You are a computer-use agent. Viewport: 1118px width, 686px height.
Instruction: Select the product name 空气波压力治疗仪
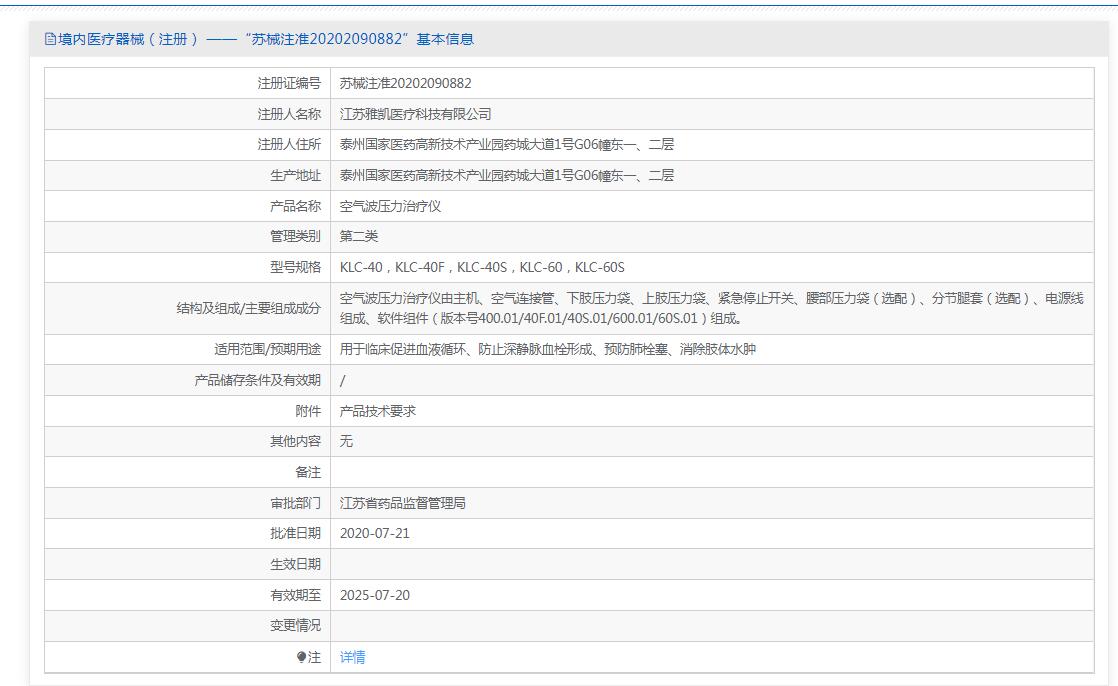(390, 206)
